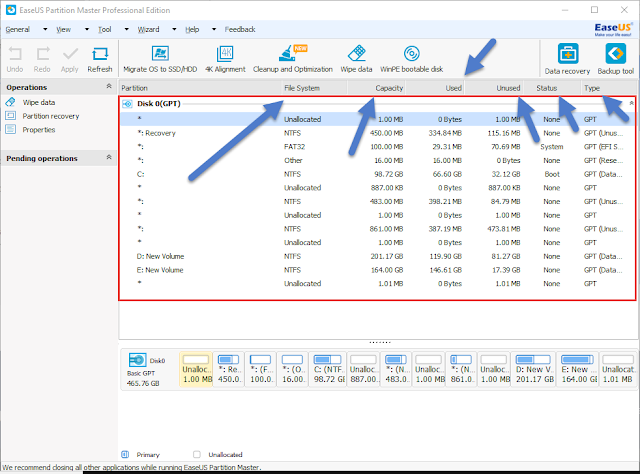The image size is (640, 474).
Task: Click the Undo toolbar icon
Action: point(15,59)
